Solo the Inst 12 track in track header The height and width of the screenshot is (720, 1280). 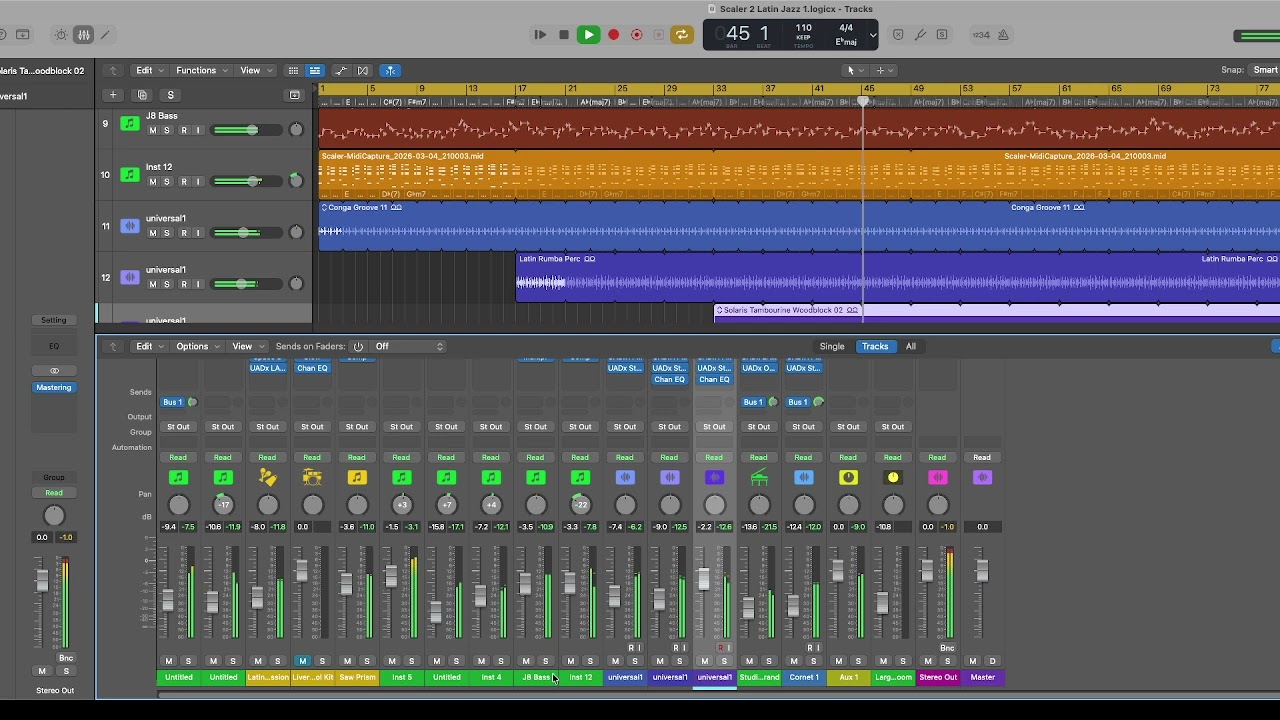click(167, 182)
